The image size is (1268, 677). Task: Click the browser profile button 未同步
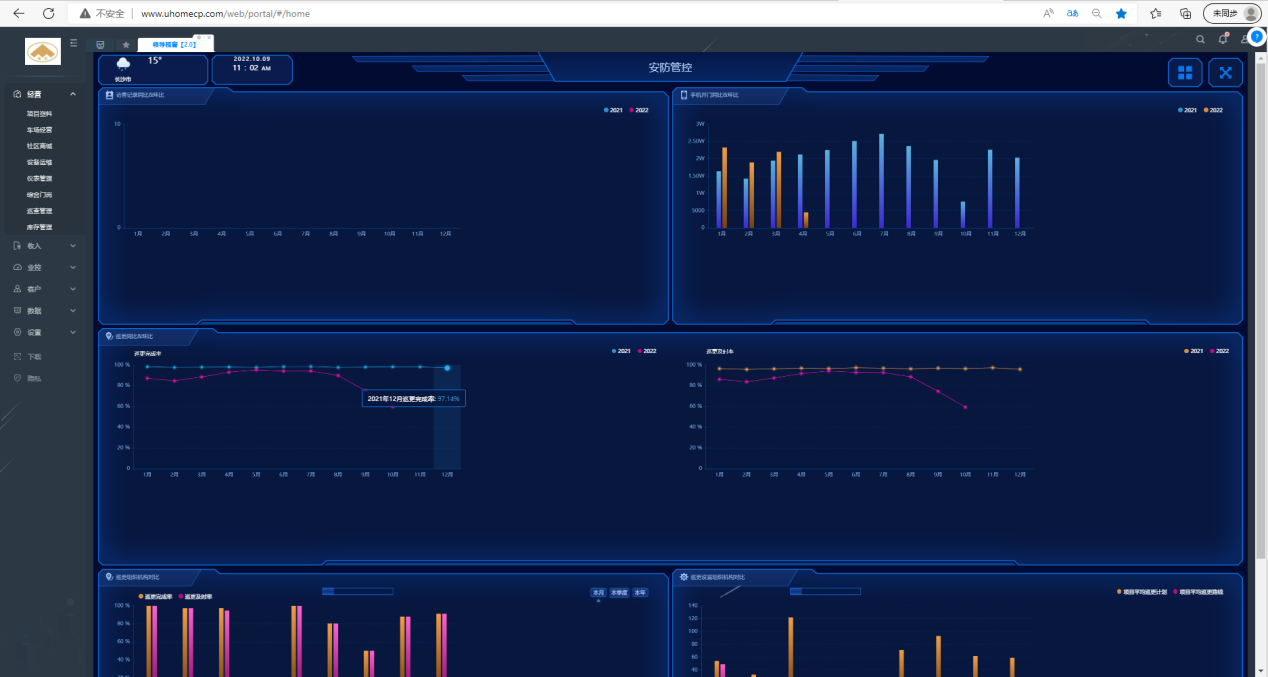coord(1232,14)
